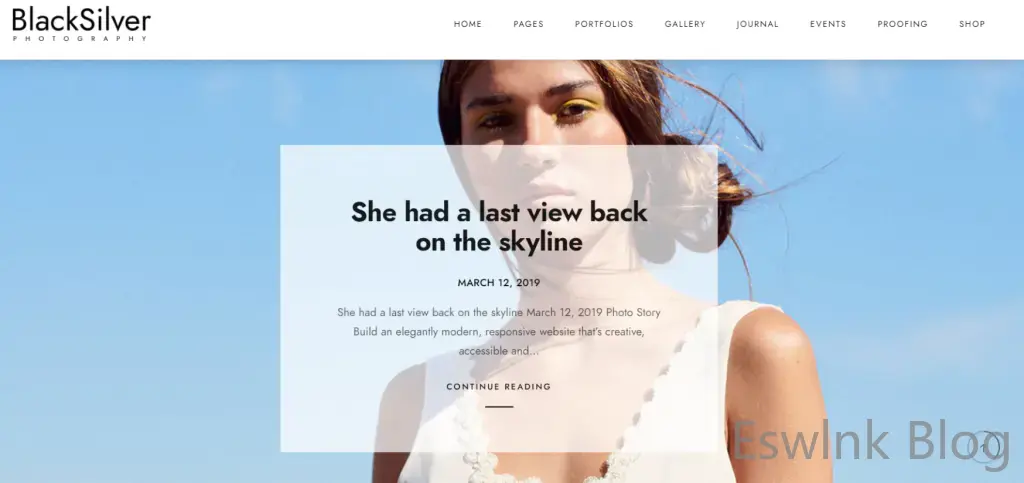Click the translucent white post card background
1024x483 pixels.
499,298
